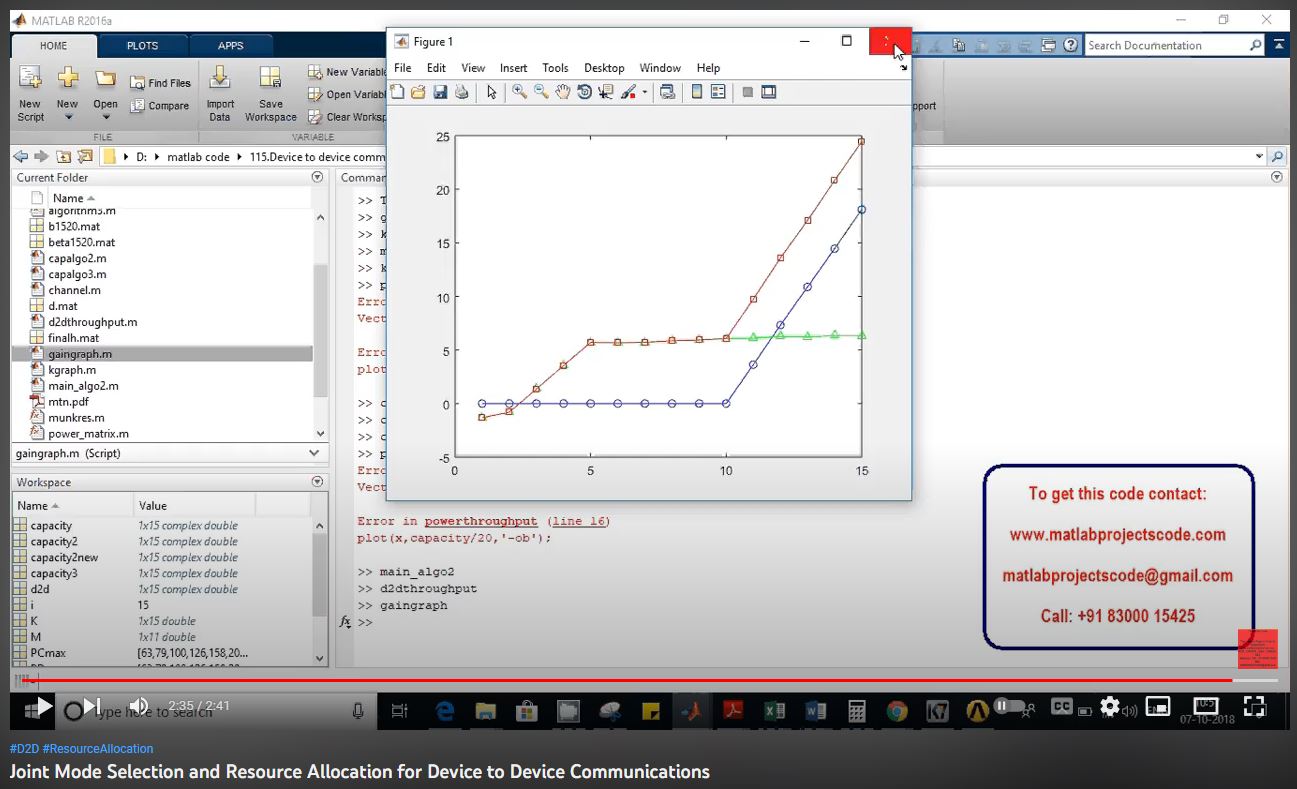The height and width of the screenshot is (789, 1297).
Task: Mute the video with the speaker icon
Action: click(x=139, y=706)
